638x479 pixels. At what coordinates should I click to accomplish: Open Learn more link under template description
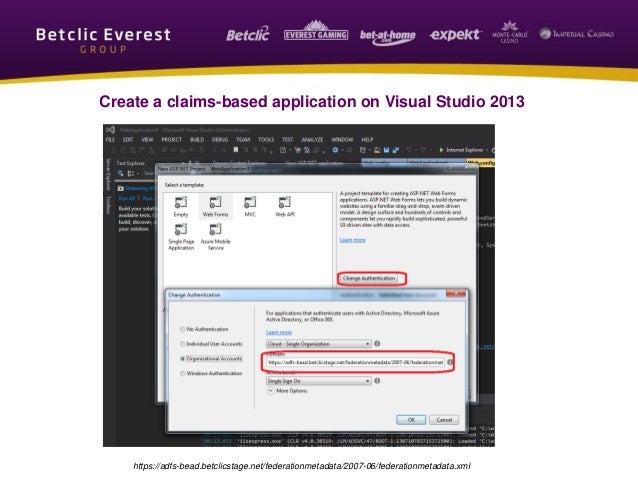tap(352, 240)
